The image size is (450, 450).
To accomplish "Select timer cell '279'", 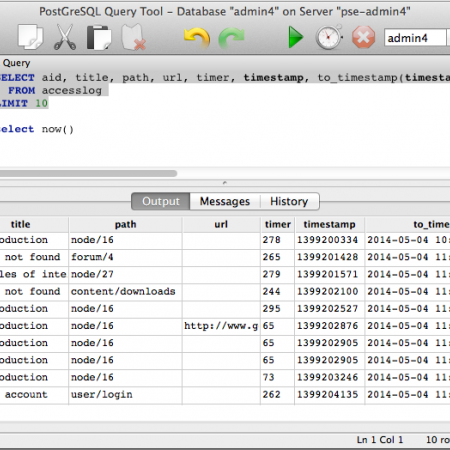I will [278, 274].
